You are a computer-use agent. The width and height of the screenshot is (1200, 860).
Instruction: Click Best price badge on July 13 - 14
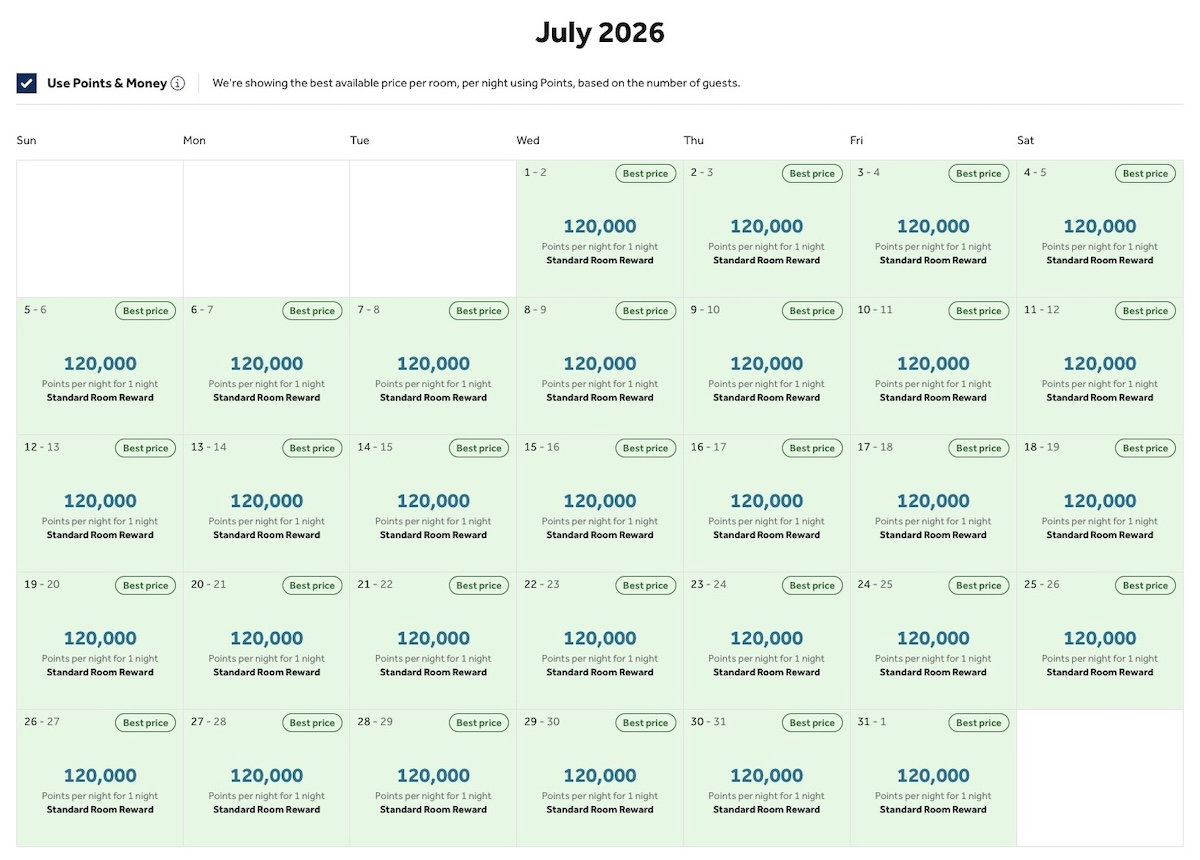coord(312,448)
